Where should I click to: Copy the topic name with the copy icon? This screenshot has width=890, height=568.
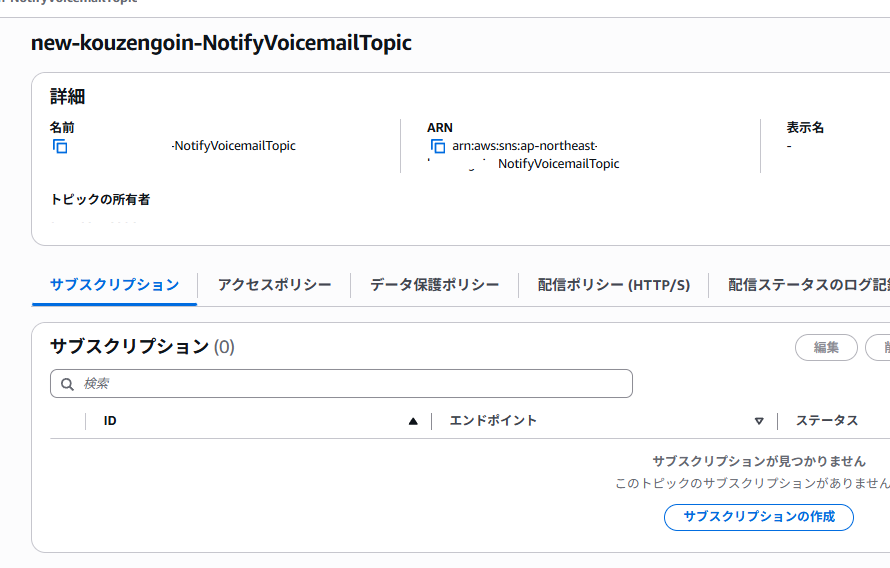(x=60, y=146)
